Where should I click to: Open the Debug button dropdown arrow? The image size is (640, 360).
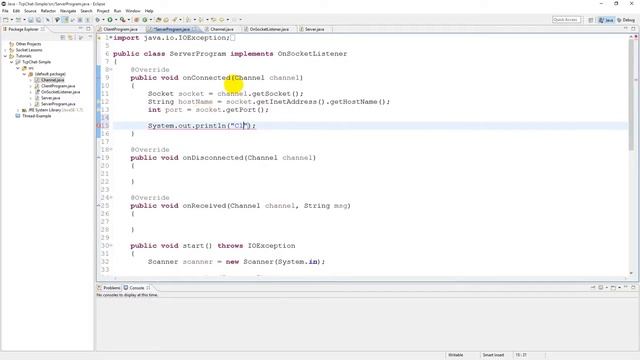(x=103, y=20)
